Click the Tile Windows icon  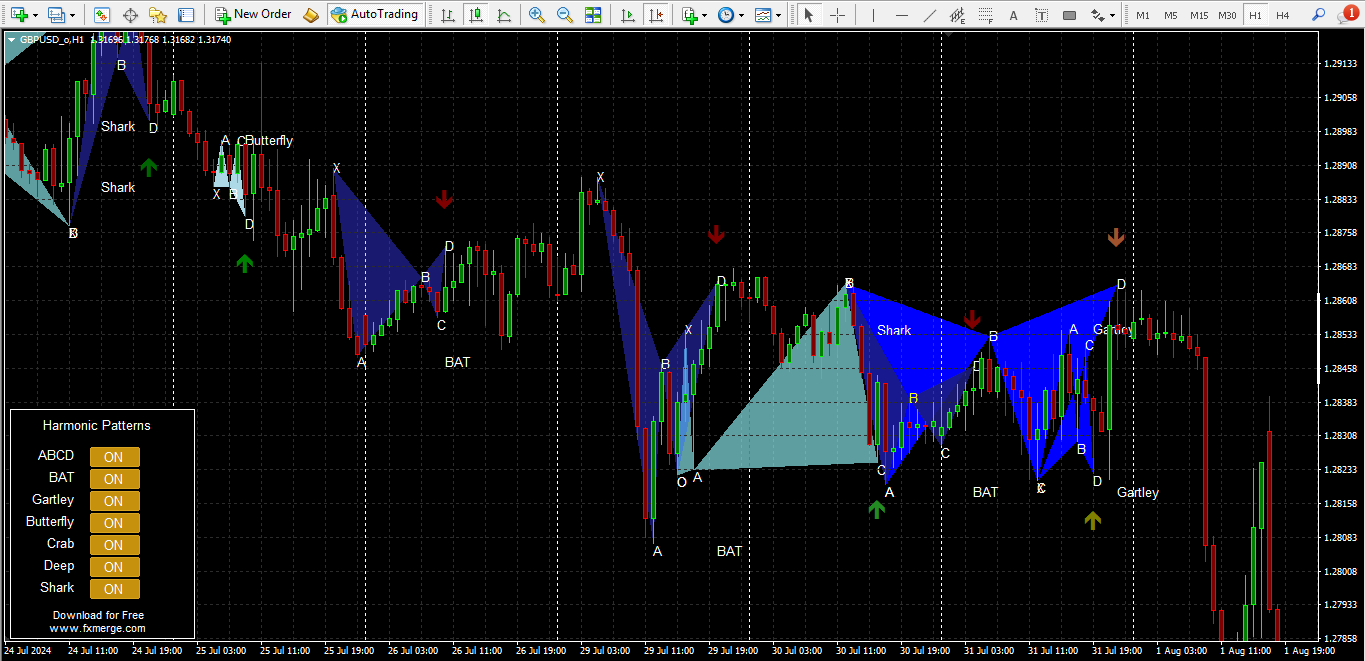tap(594, 15)
